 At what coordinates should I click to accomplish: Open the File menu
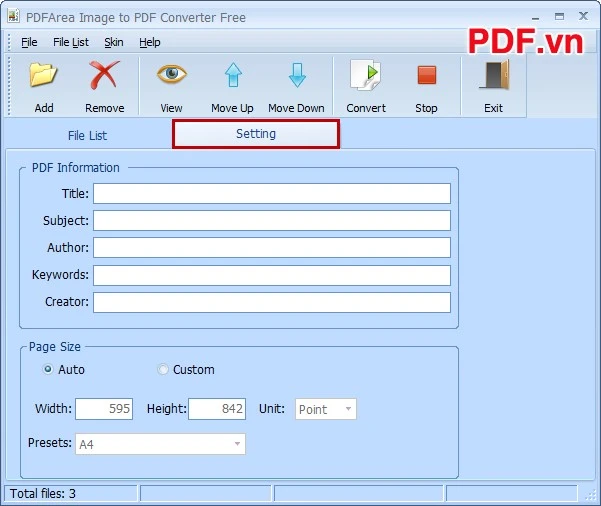tap(29, 42)
